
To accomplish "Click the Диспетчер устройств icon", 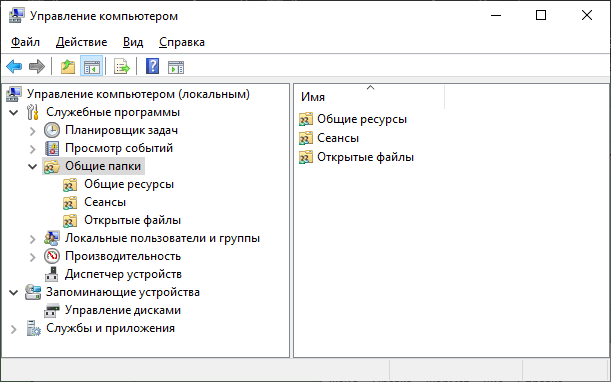I will 52,274.
